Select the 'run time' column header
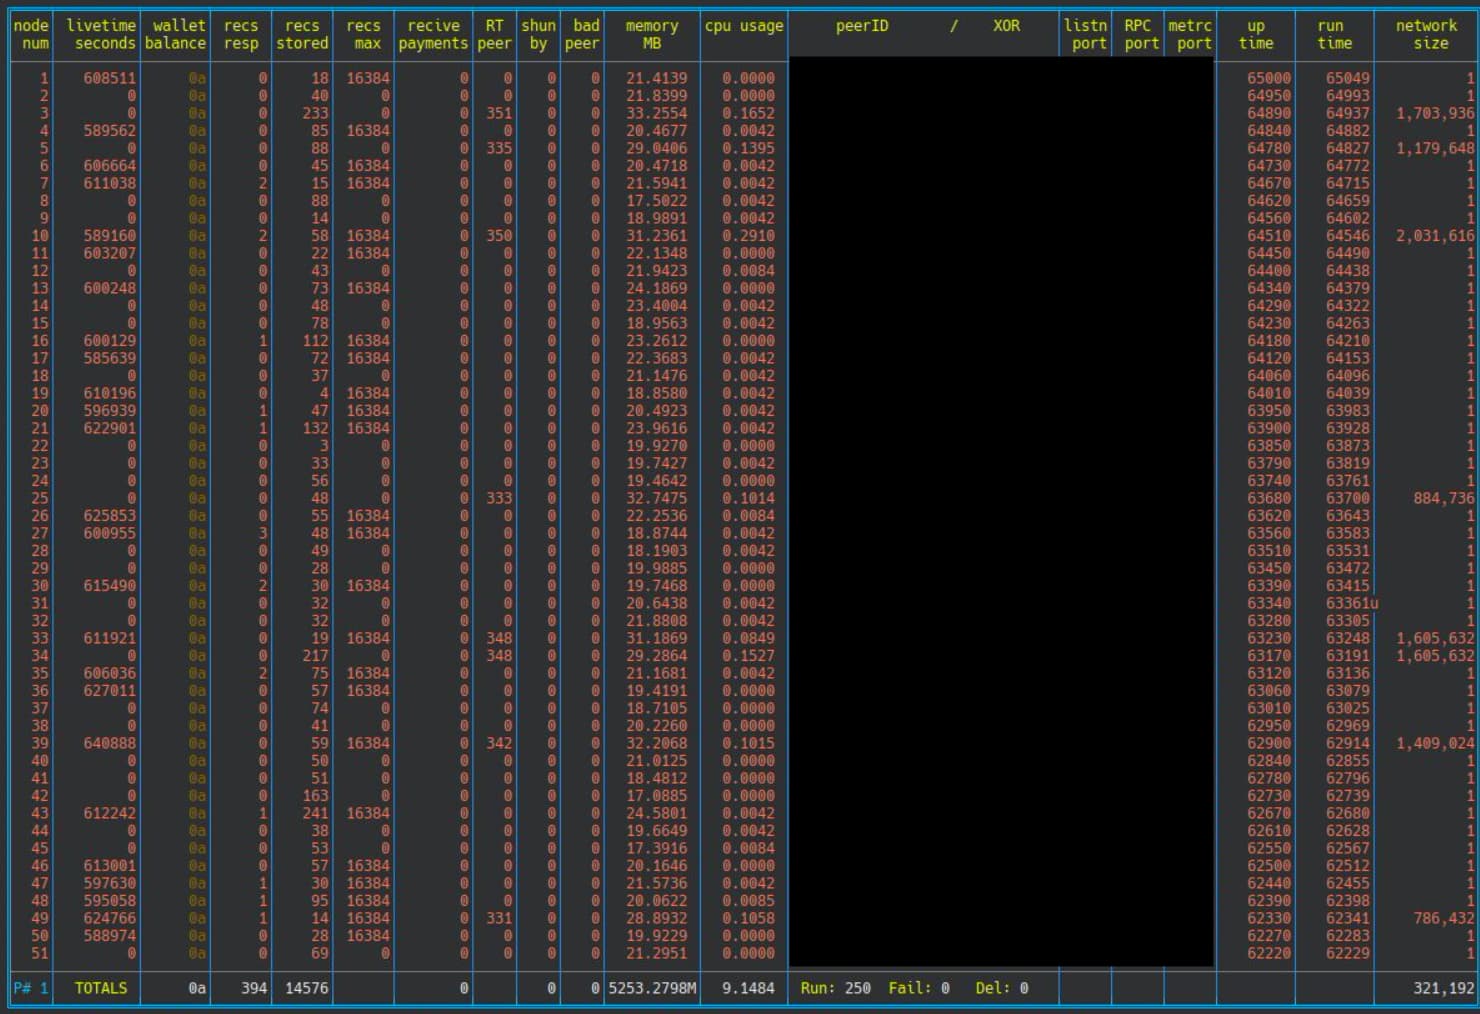The width and height of the screenshot is (1480, 1014). (1334, 34)
